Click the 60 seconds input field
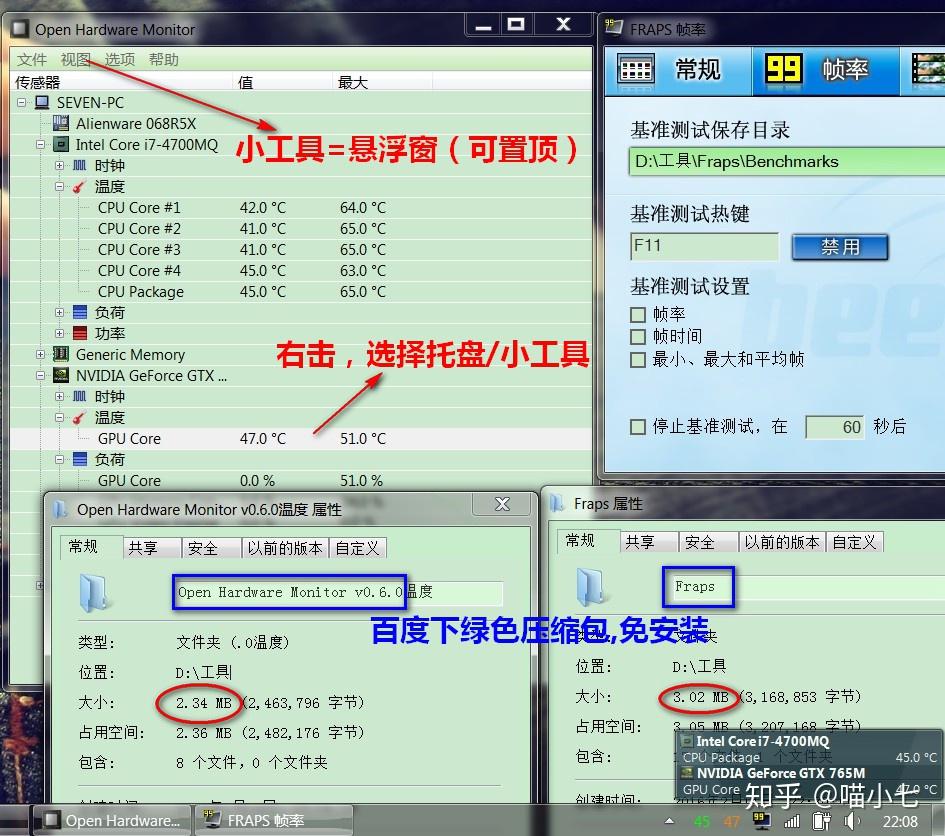 835,427
